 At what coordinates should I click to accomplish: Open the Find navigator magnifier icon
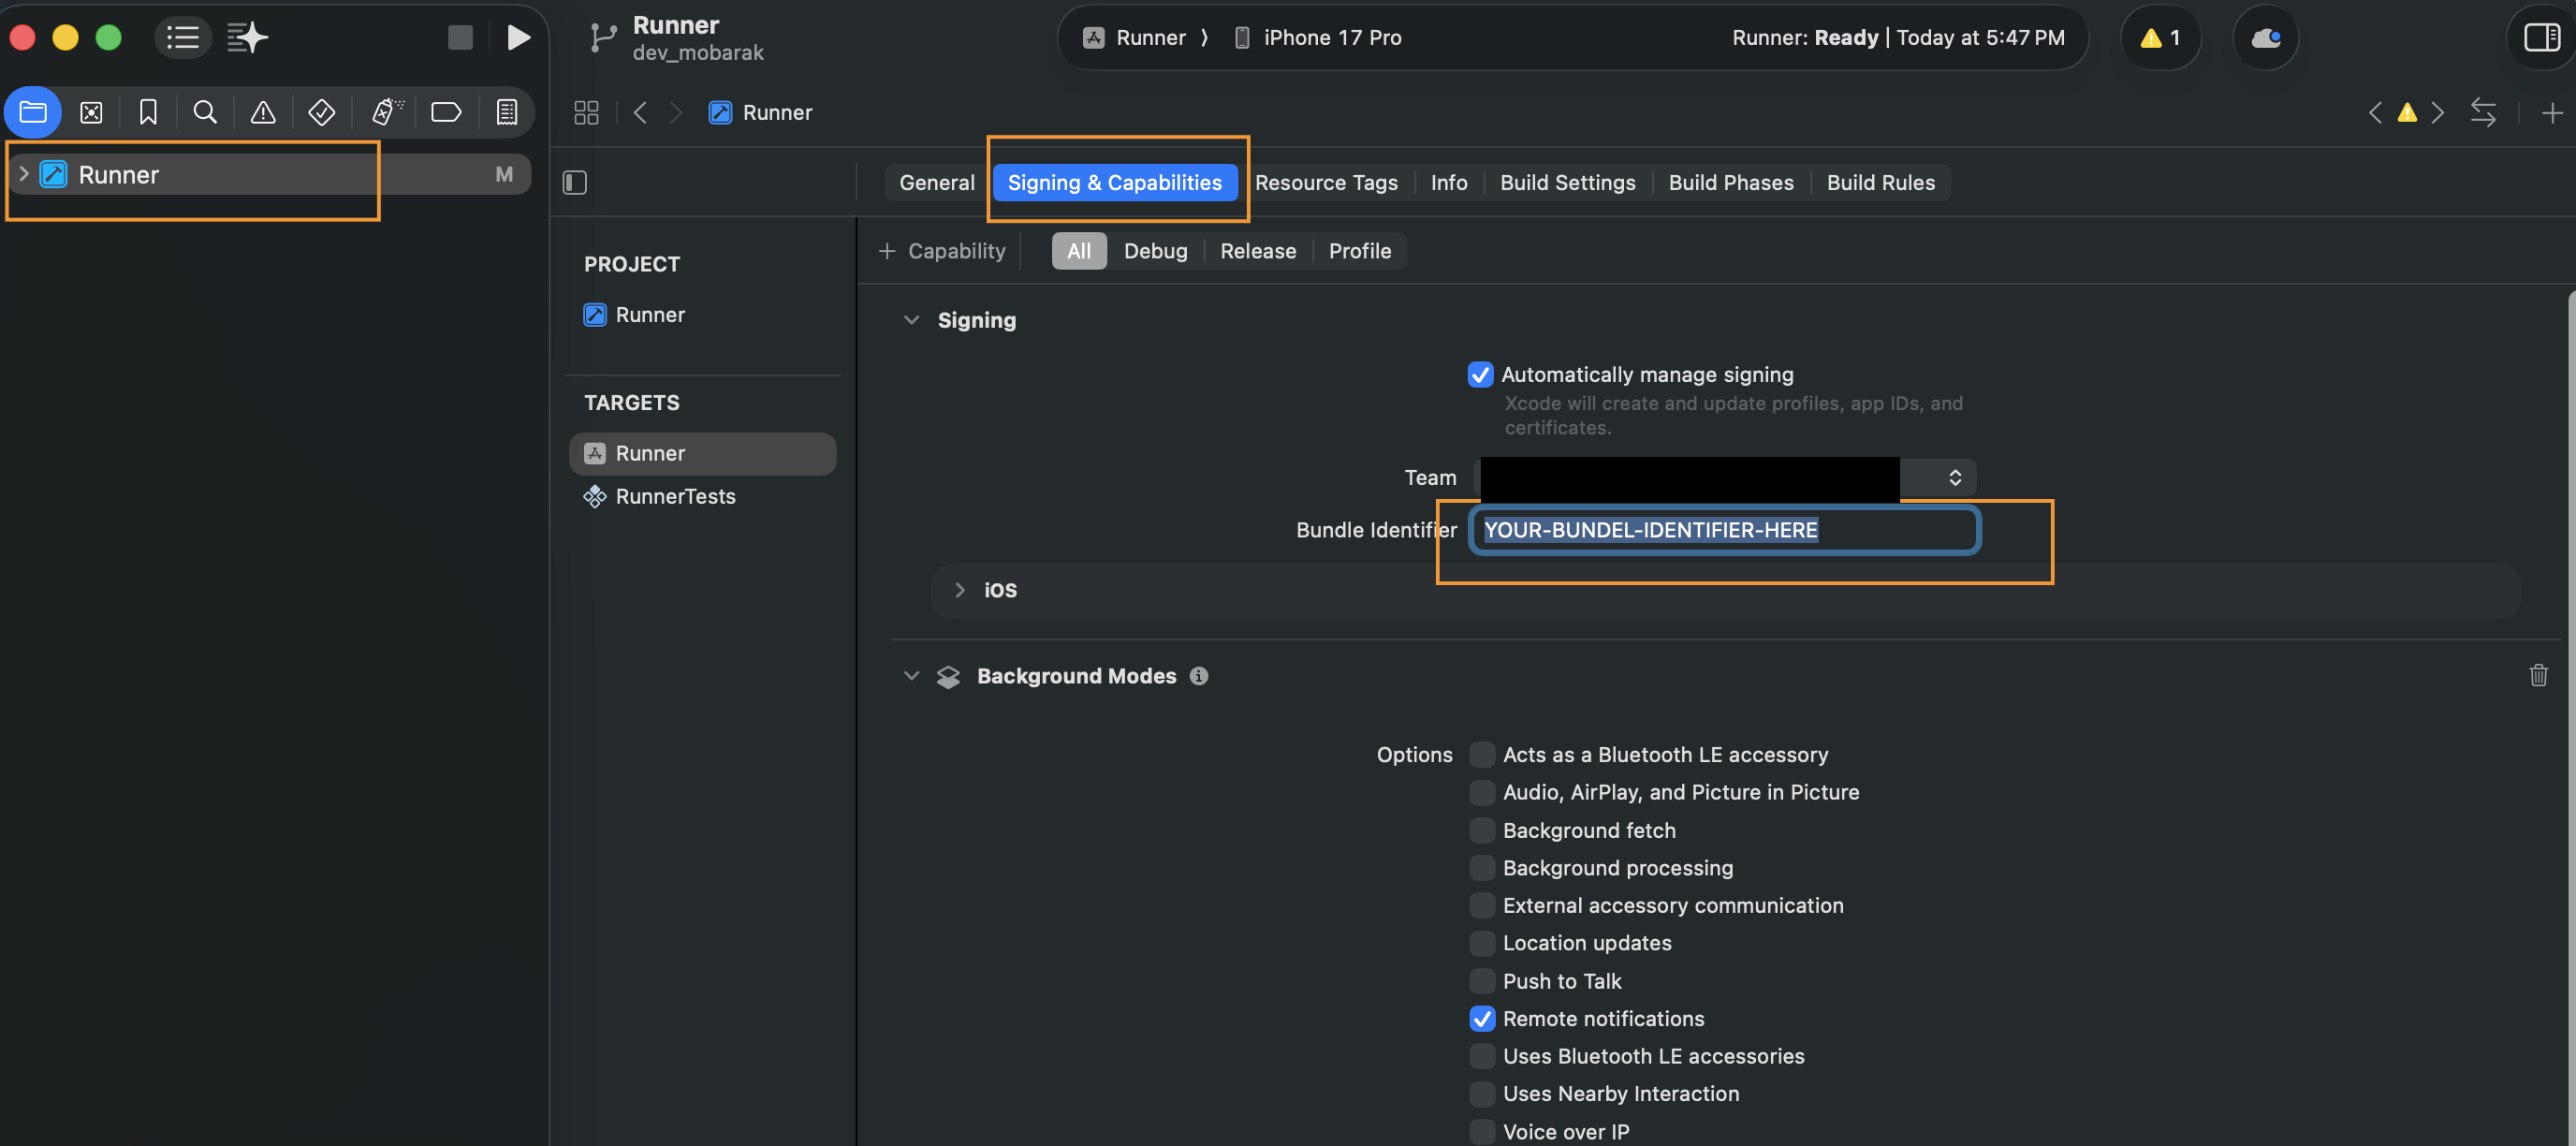coord(205,112)
